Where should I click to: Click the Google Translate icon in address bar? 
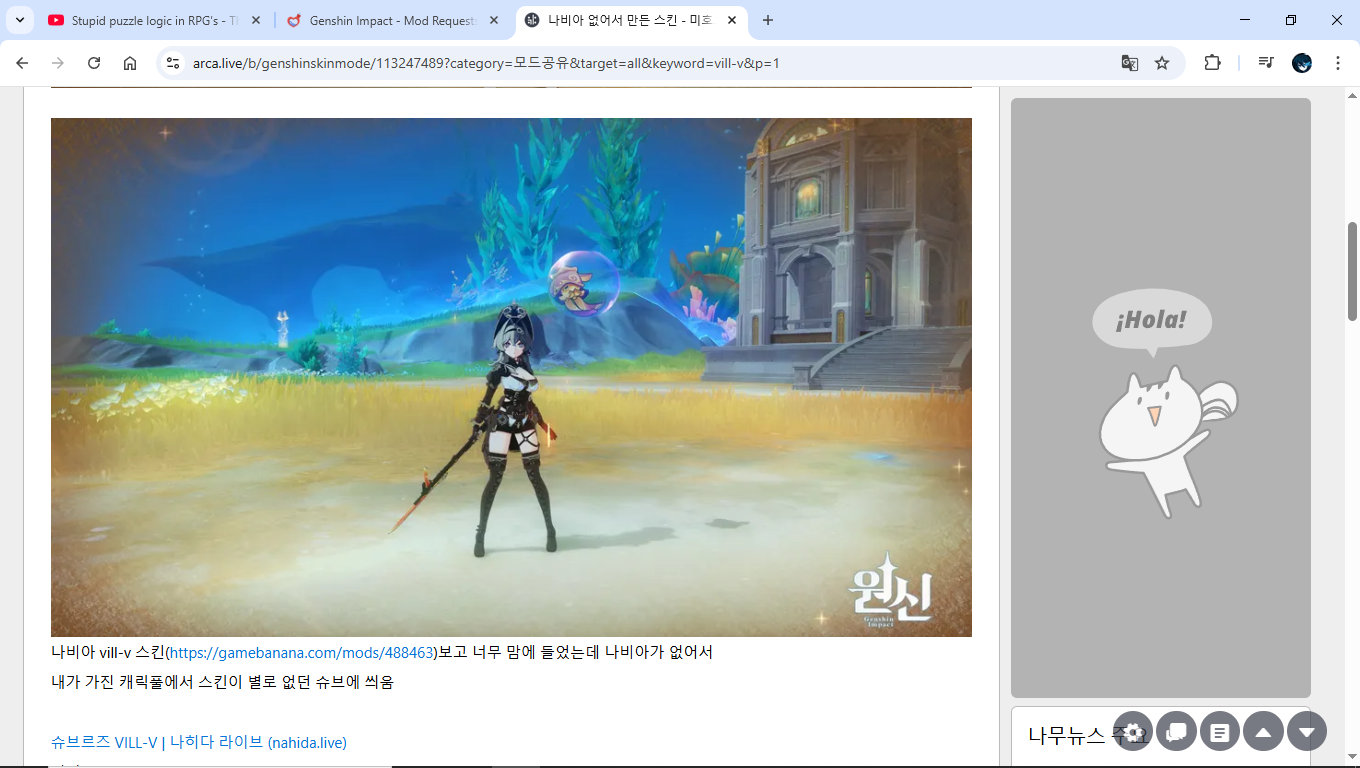[x=1130, y=63]
